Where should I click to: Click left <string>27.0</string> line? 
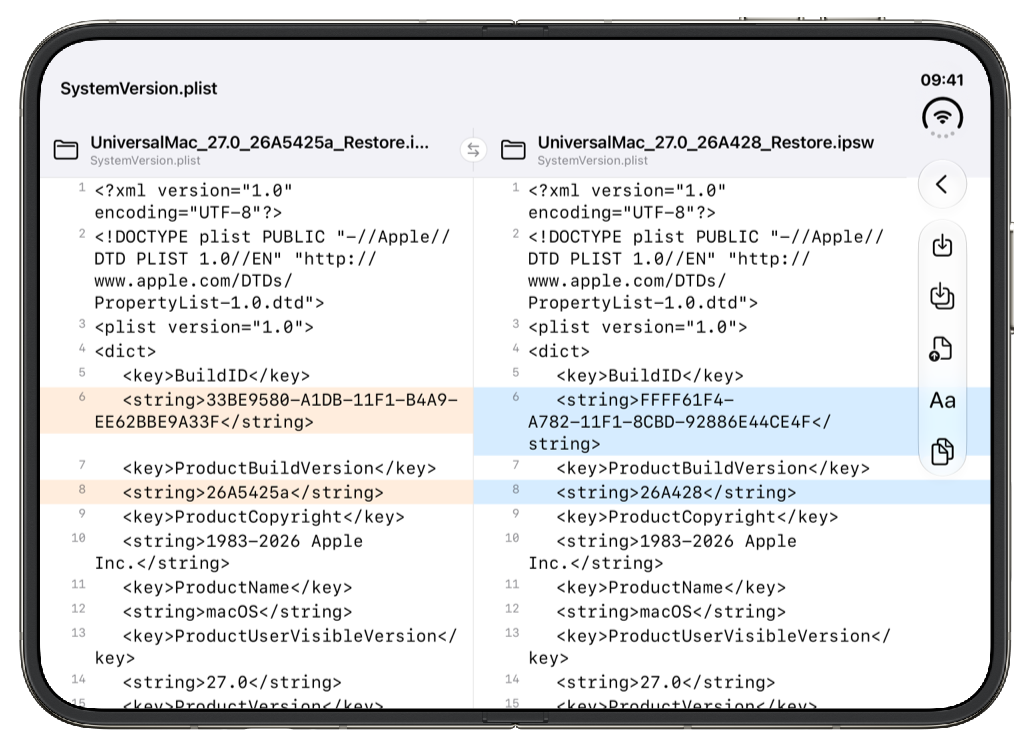click(232, 682)
